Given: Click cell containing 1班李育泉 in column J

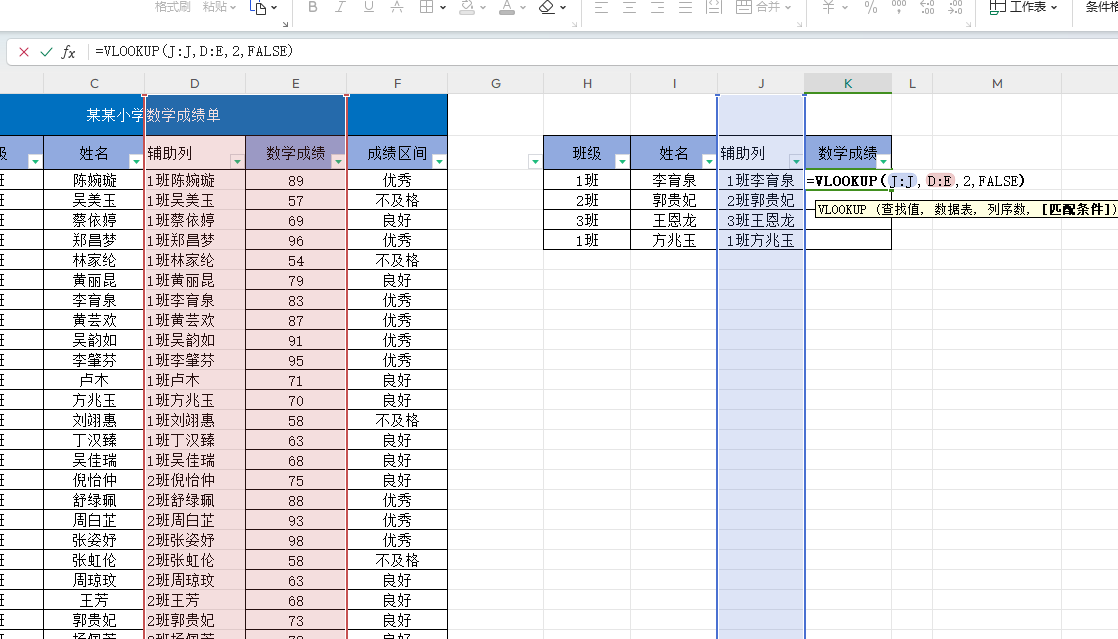Looking at the screenshot, I should [761, 180].
